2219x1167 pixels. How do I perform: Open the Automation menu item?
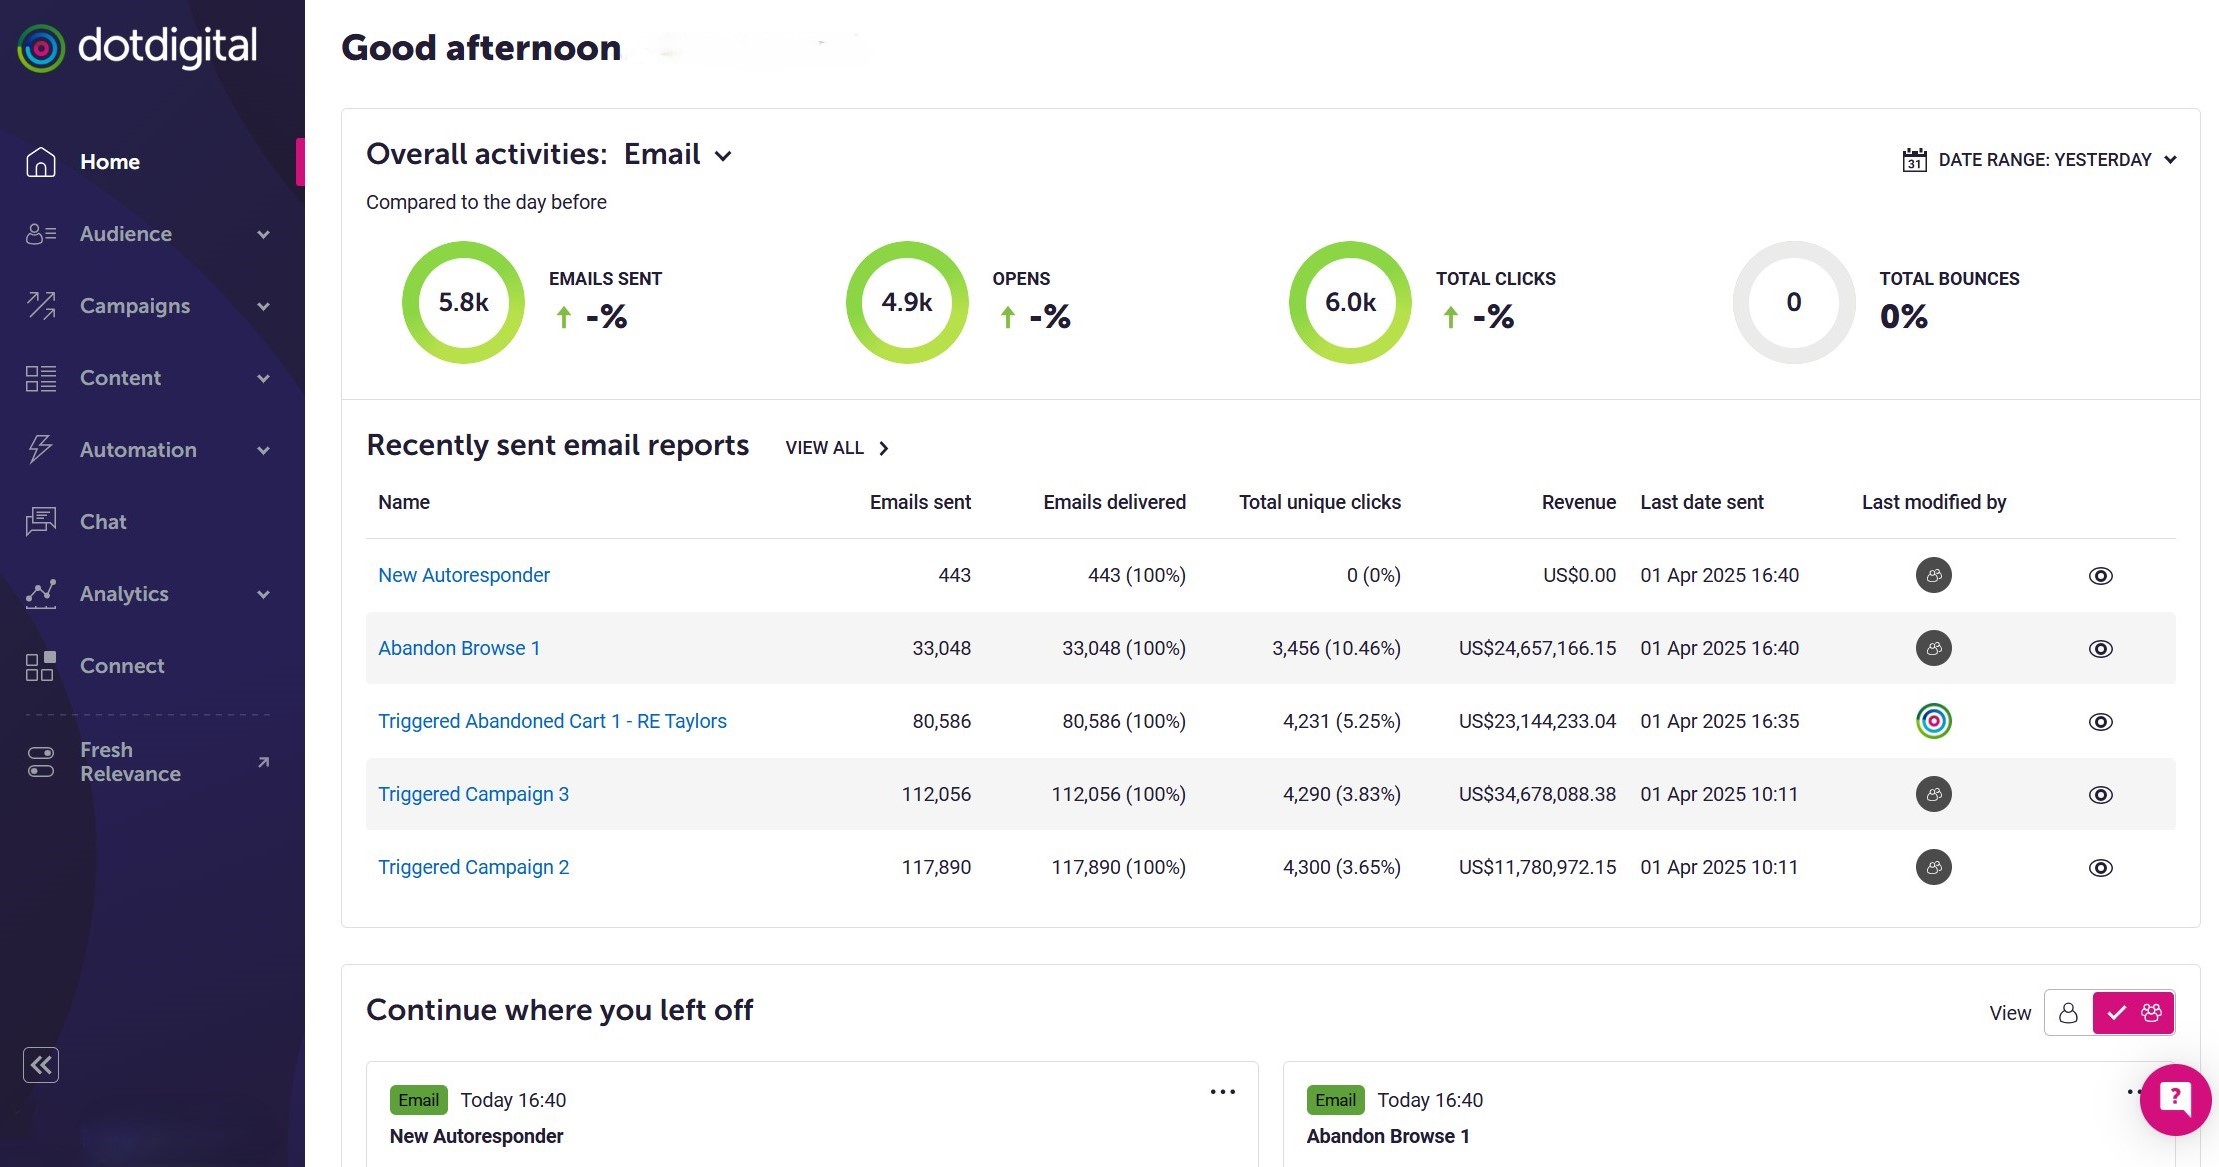(x=138, y=450)
